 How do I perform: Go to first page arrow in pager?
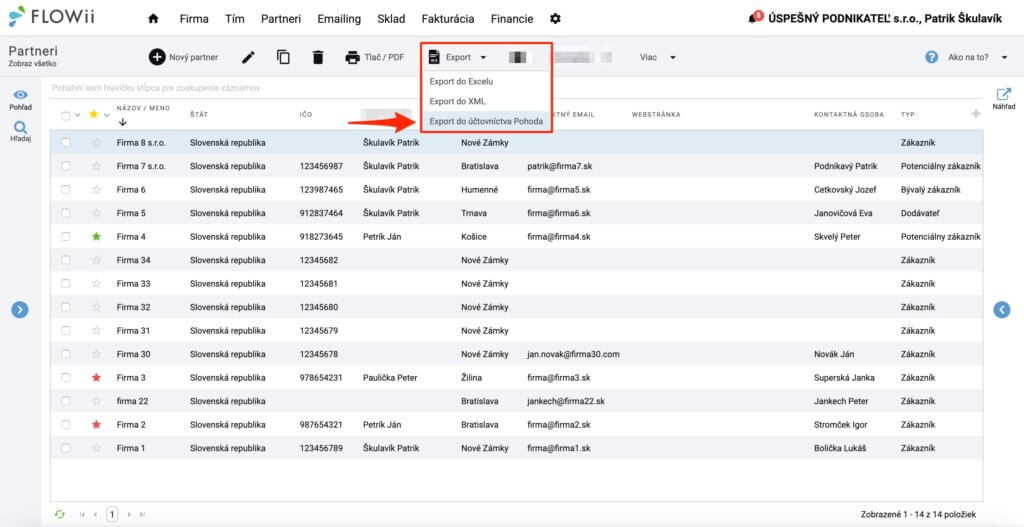pos(82,515)
